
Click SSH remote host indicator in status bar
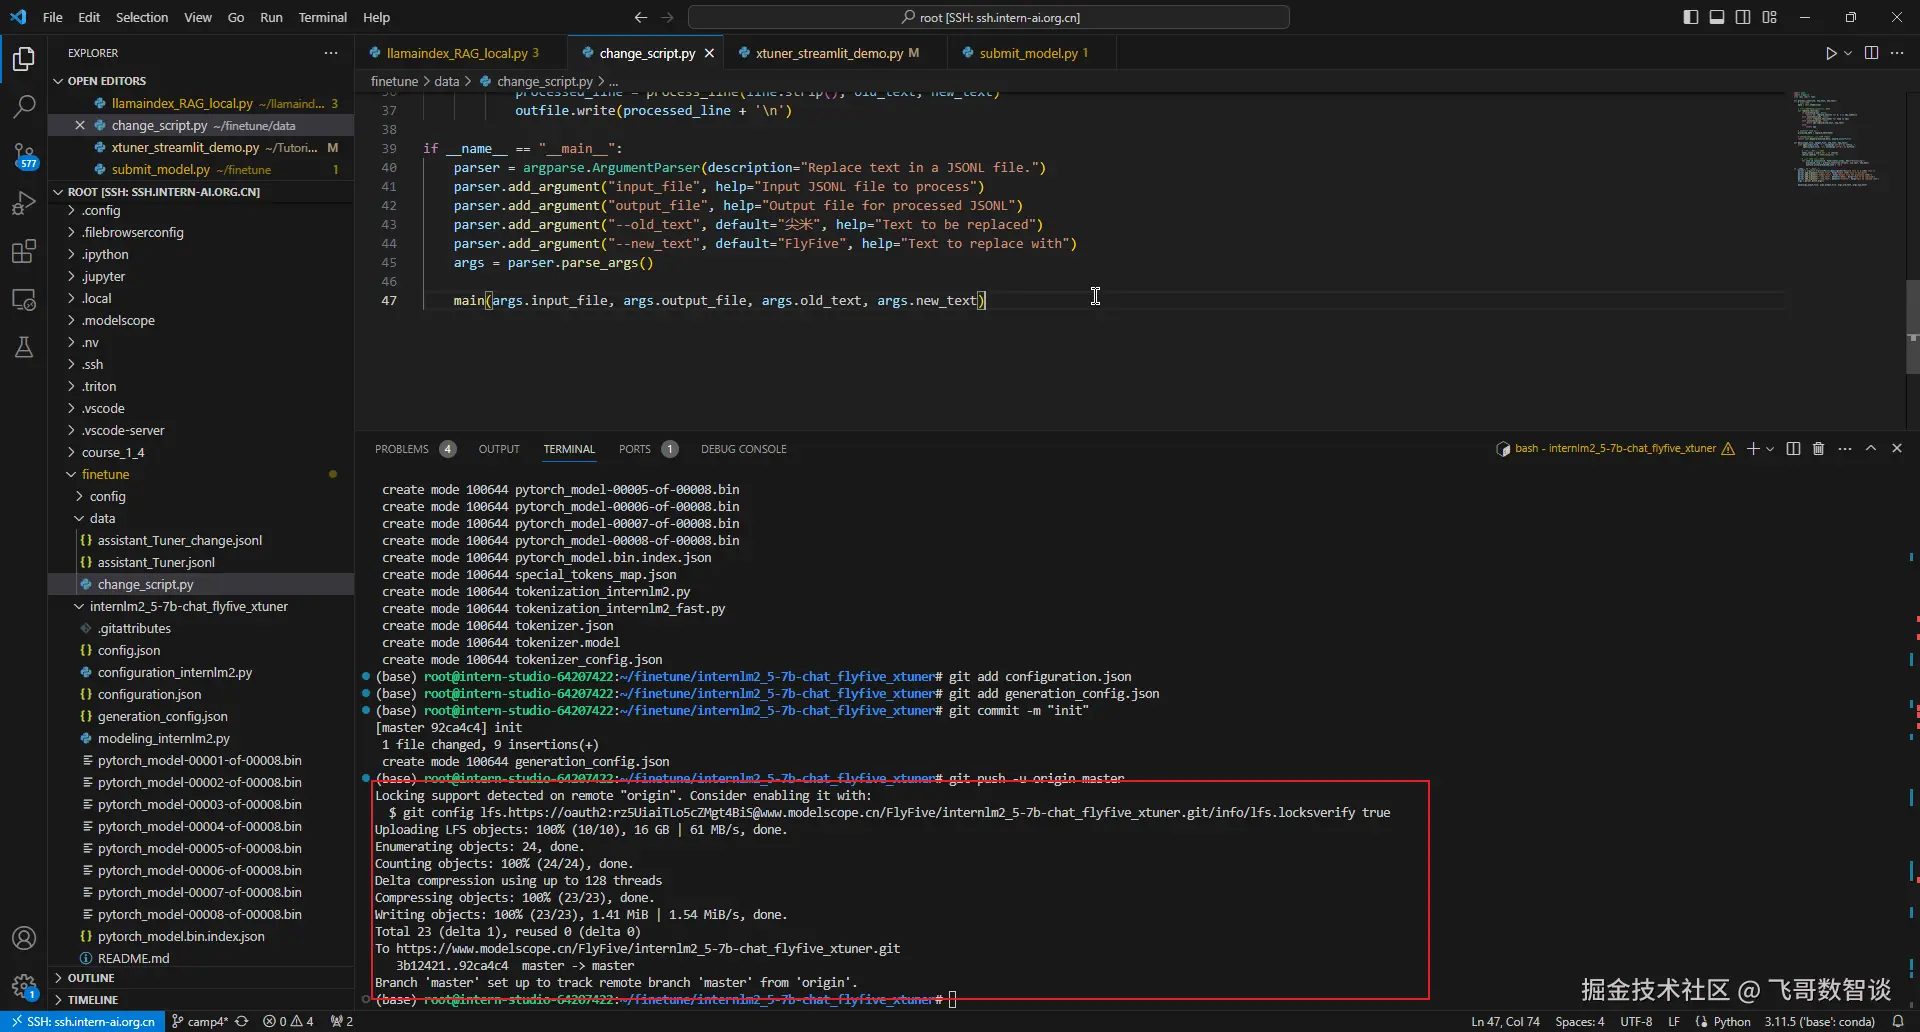[84, 1021]
